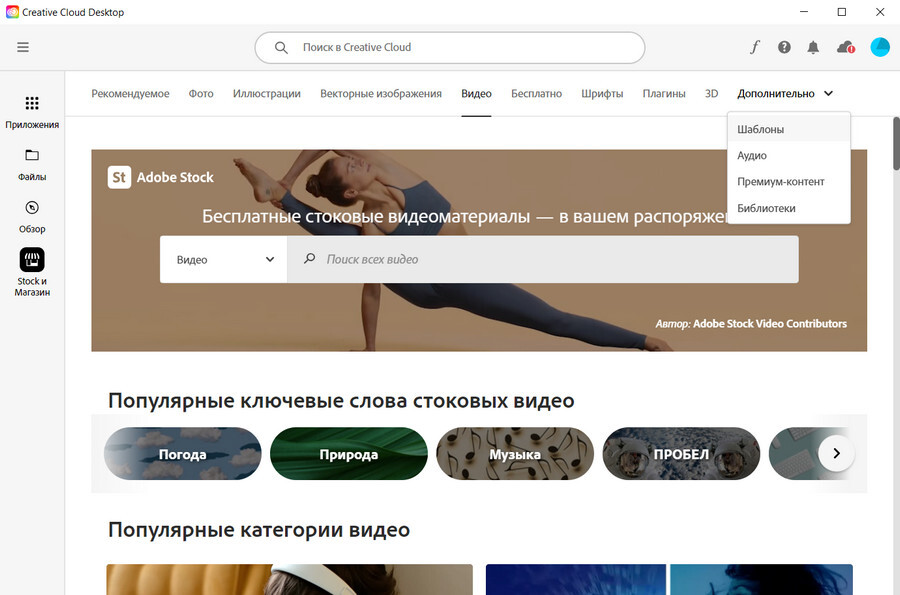Open the Видео content type dropdown
This screenshot has width=900, height=595.
click(224, 259)
